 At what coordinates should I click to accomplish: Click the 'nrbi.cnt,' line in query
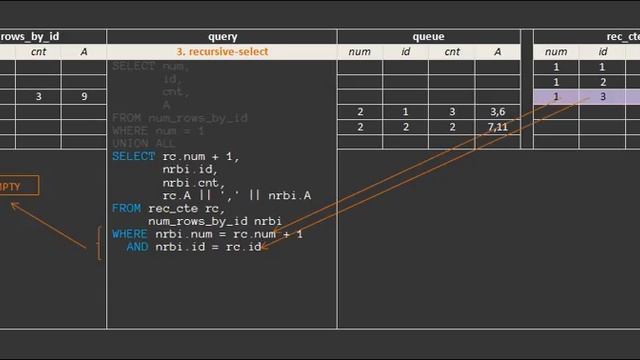point(193,182)
